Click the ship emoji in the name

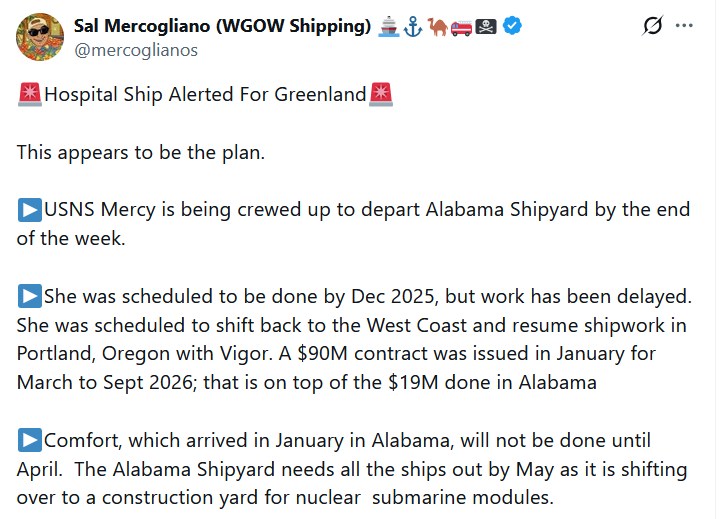coord(388,26)
